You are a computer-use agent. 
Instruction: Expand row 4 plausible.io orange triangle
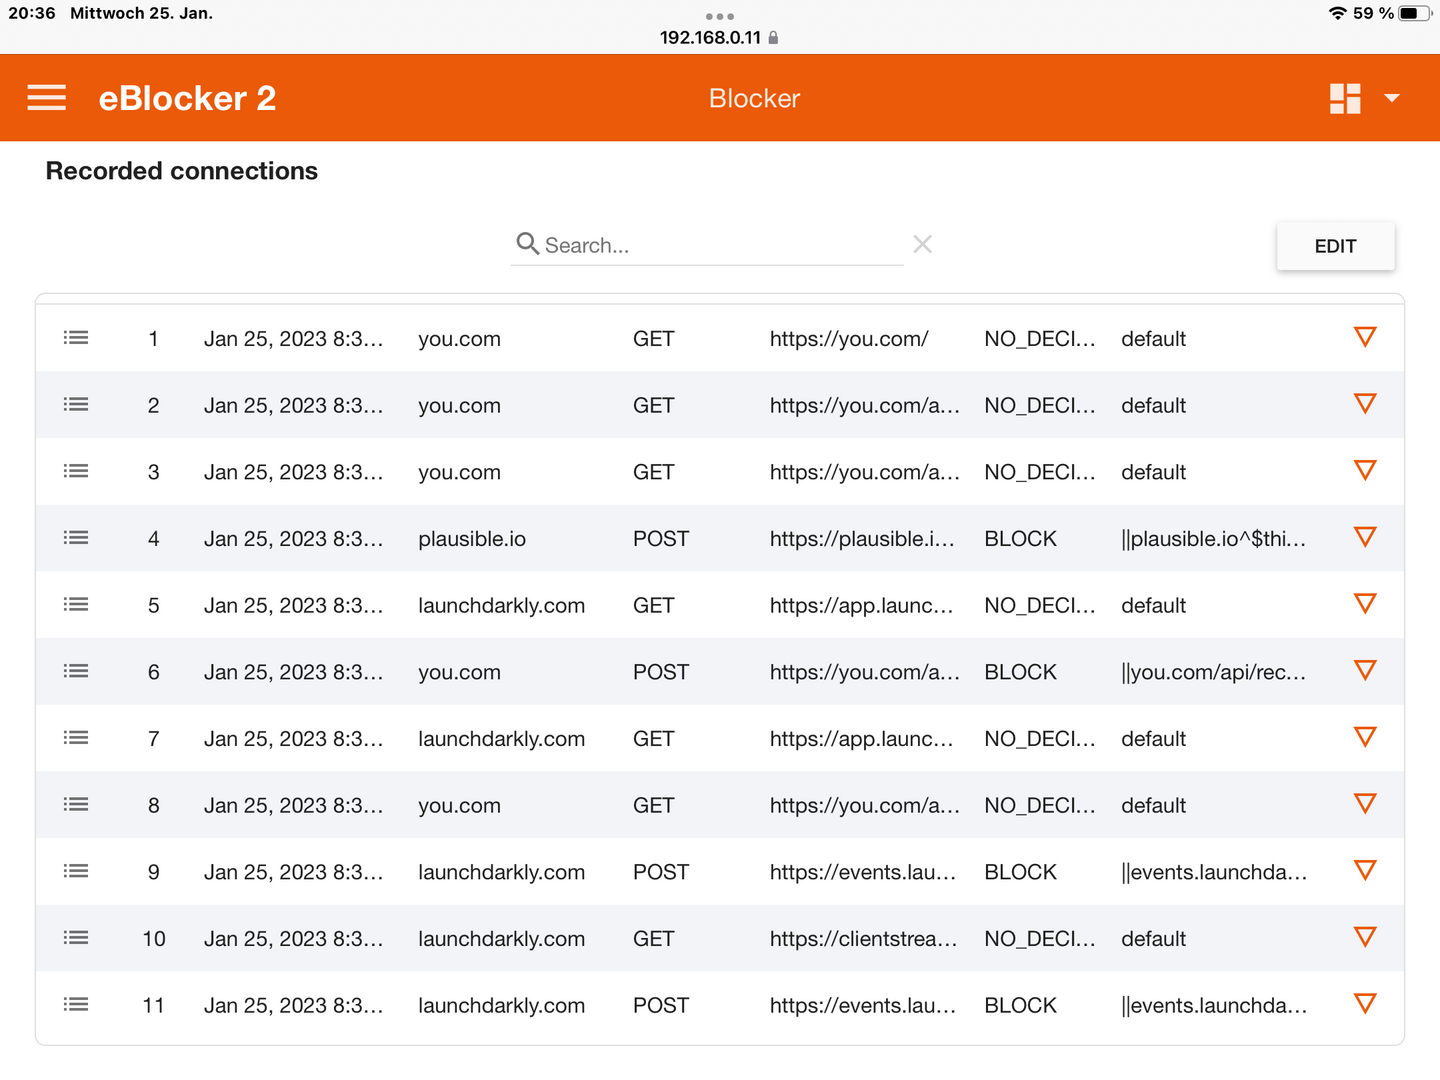click(1365, 537)
